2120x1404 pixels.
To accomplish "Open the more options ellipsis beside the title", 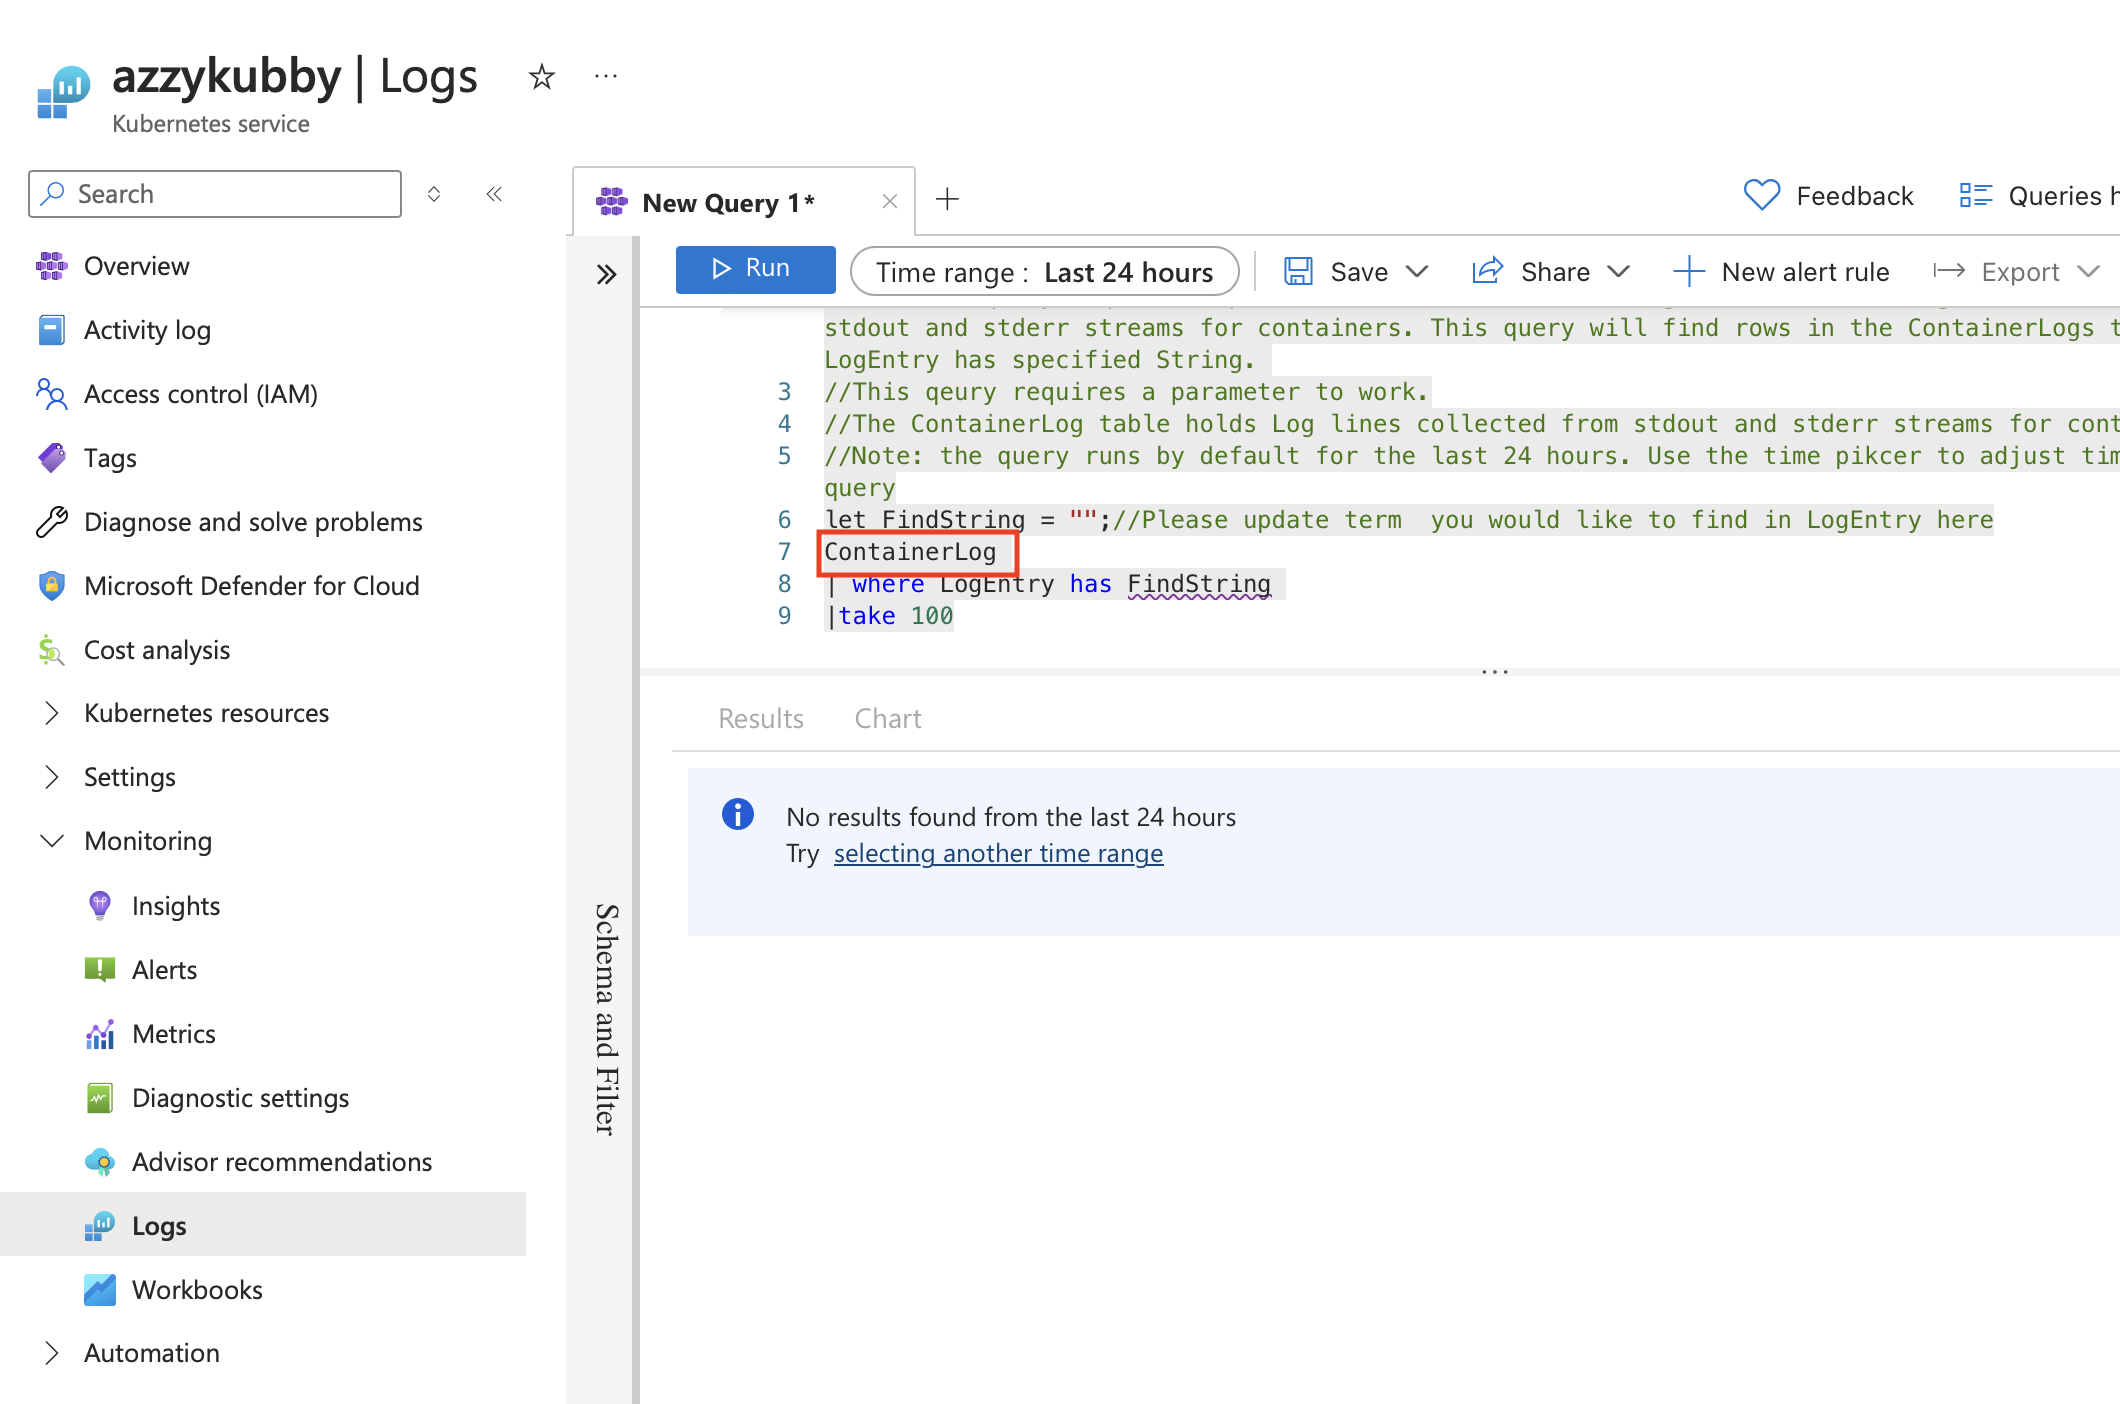I will coord(606,76).
